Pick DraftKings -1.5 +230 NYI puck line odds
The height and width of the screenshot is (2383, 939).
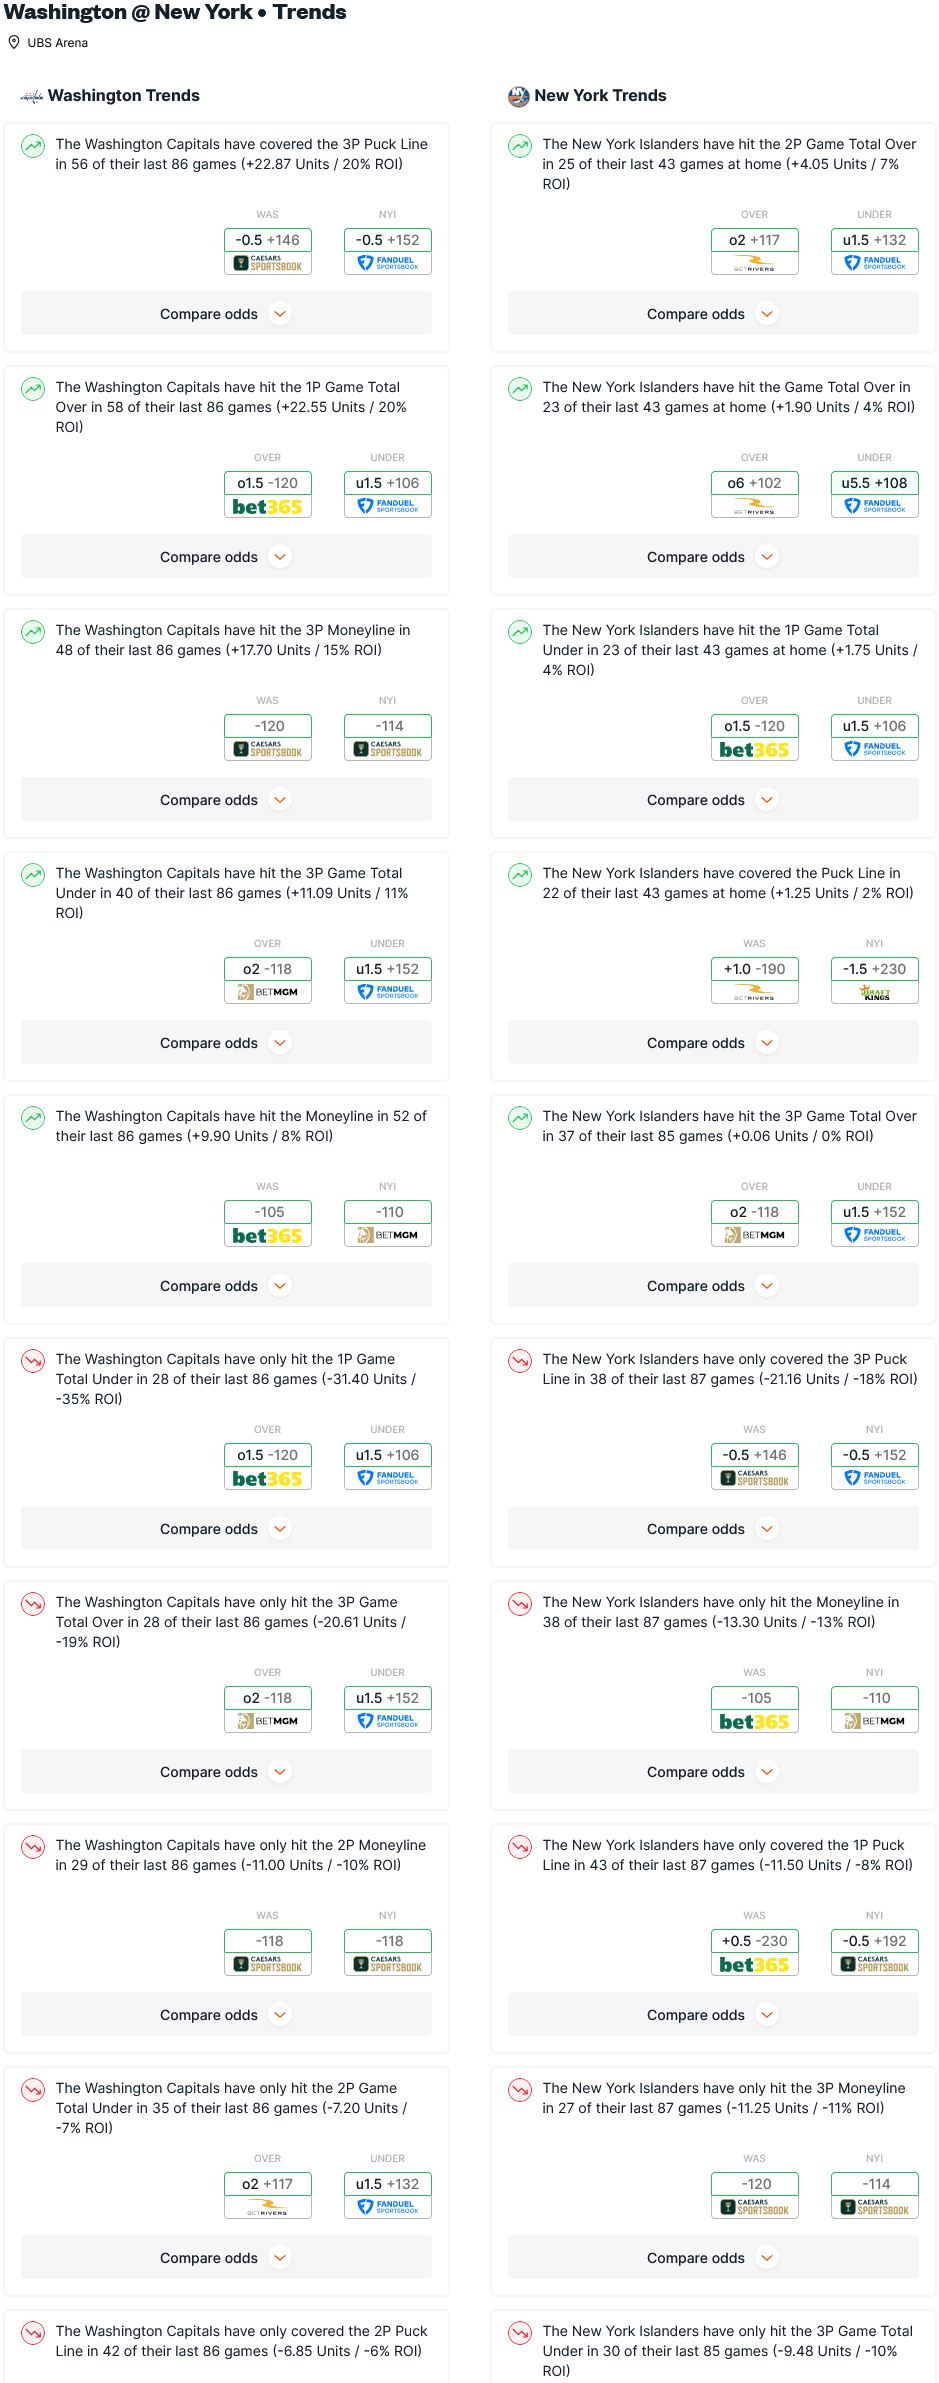pos(875,979)
